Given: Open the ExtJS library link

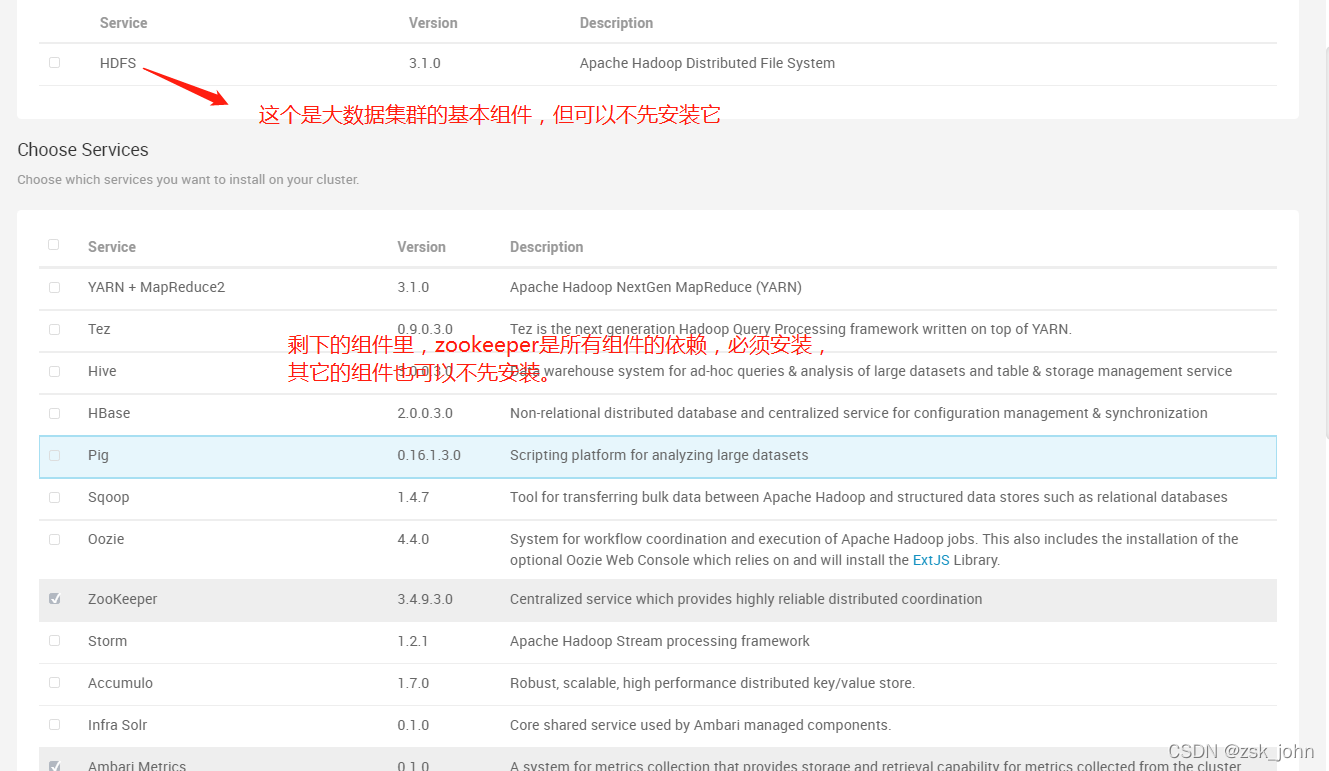Looking at the screenshot, I should pyautogui.click(x=931, y=560).
